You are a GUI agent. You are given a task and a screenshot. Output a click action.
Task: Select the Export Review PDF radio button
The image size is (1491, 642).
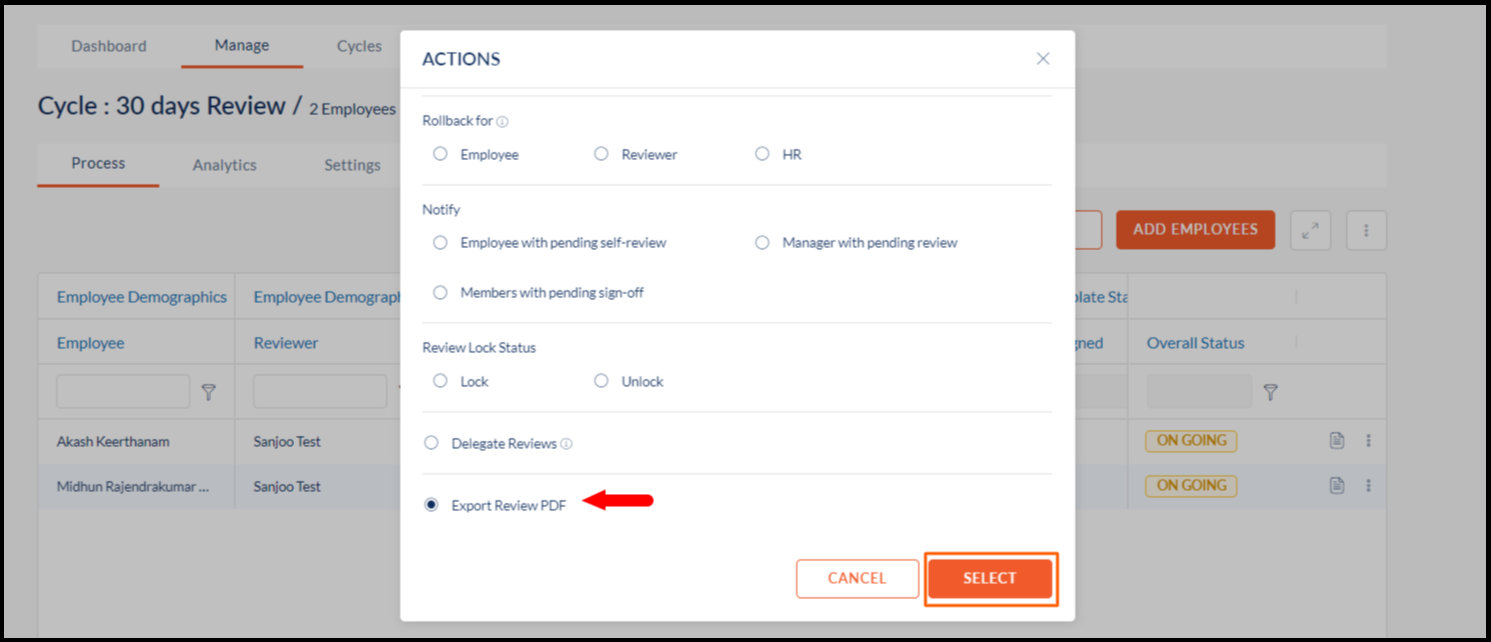pos(431,505)
